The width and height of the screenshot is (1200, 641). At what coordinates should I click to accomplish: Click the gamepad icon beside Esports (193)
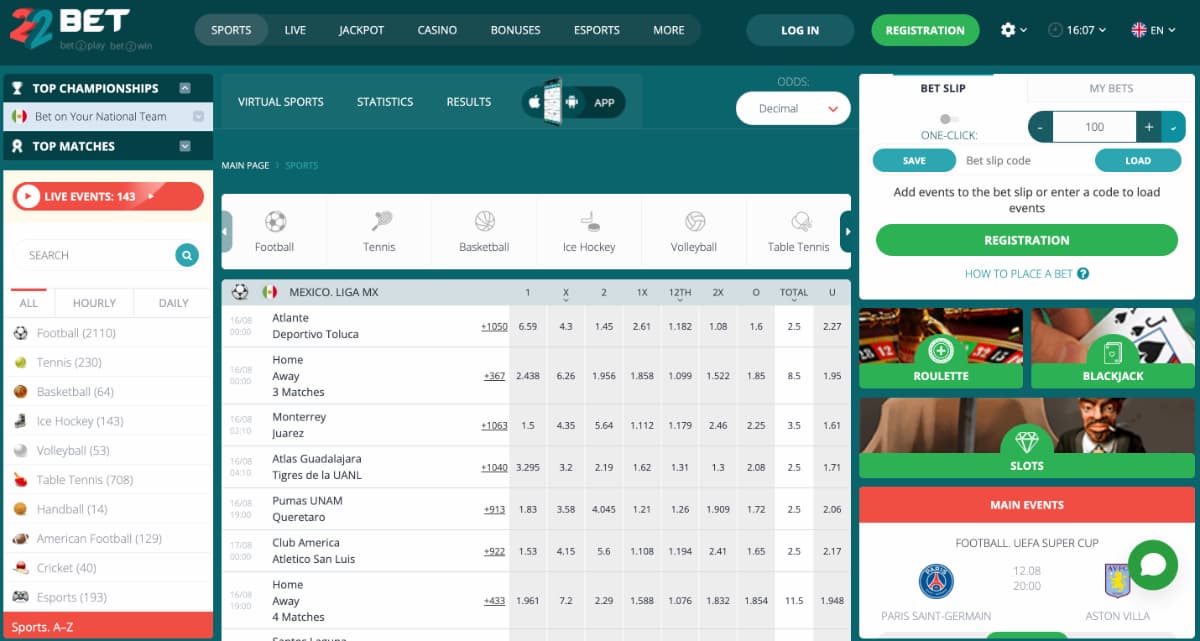pyautogui.click(x=21, y=597)
